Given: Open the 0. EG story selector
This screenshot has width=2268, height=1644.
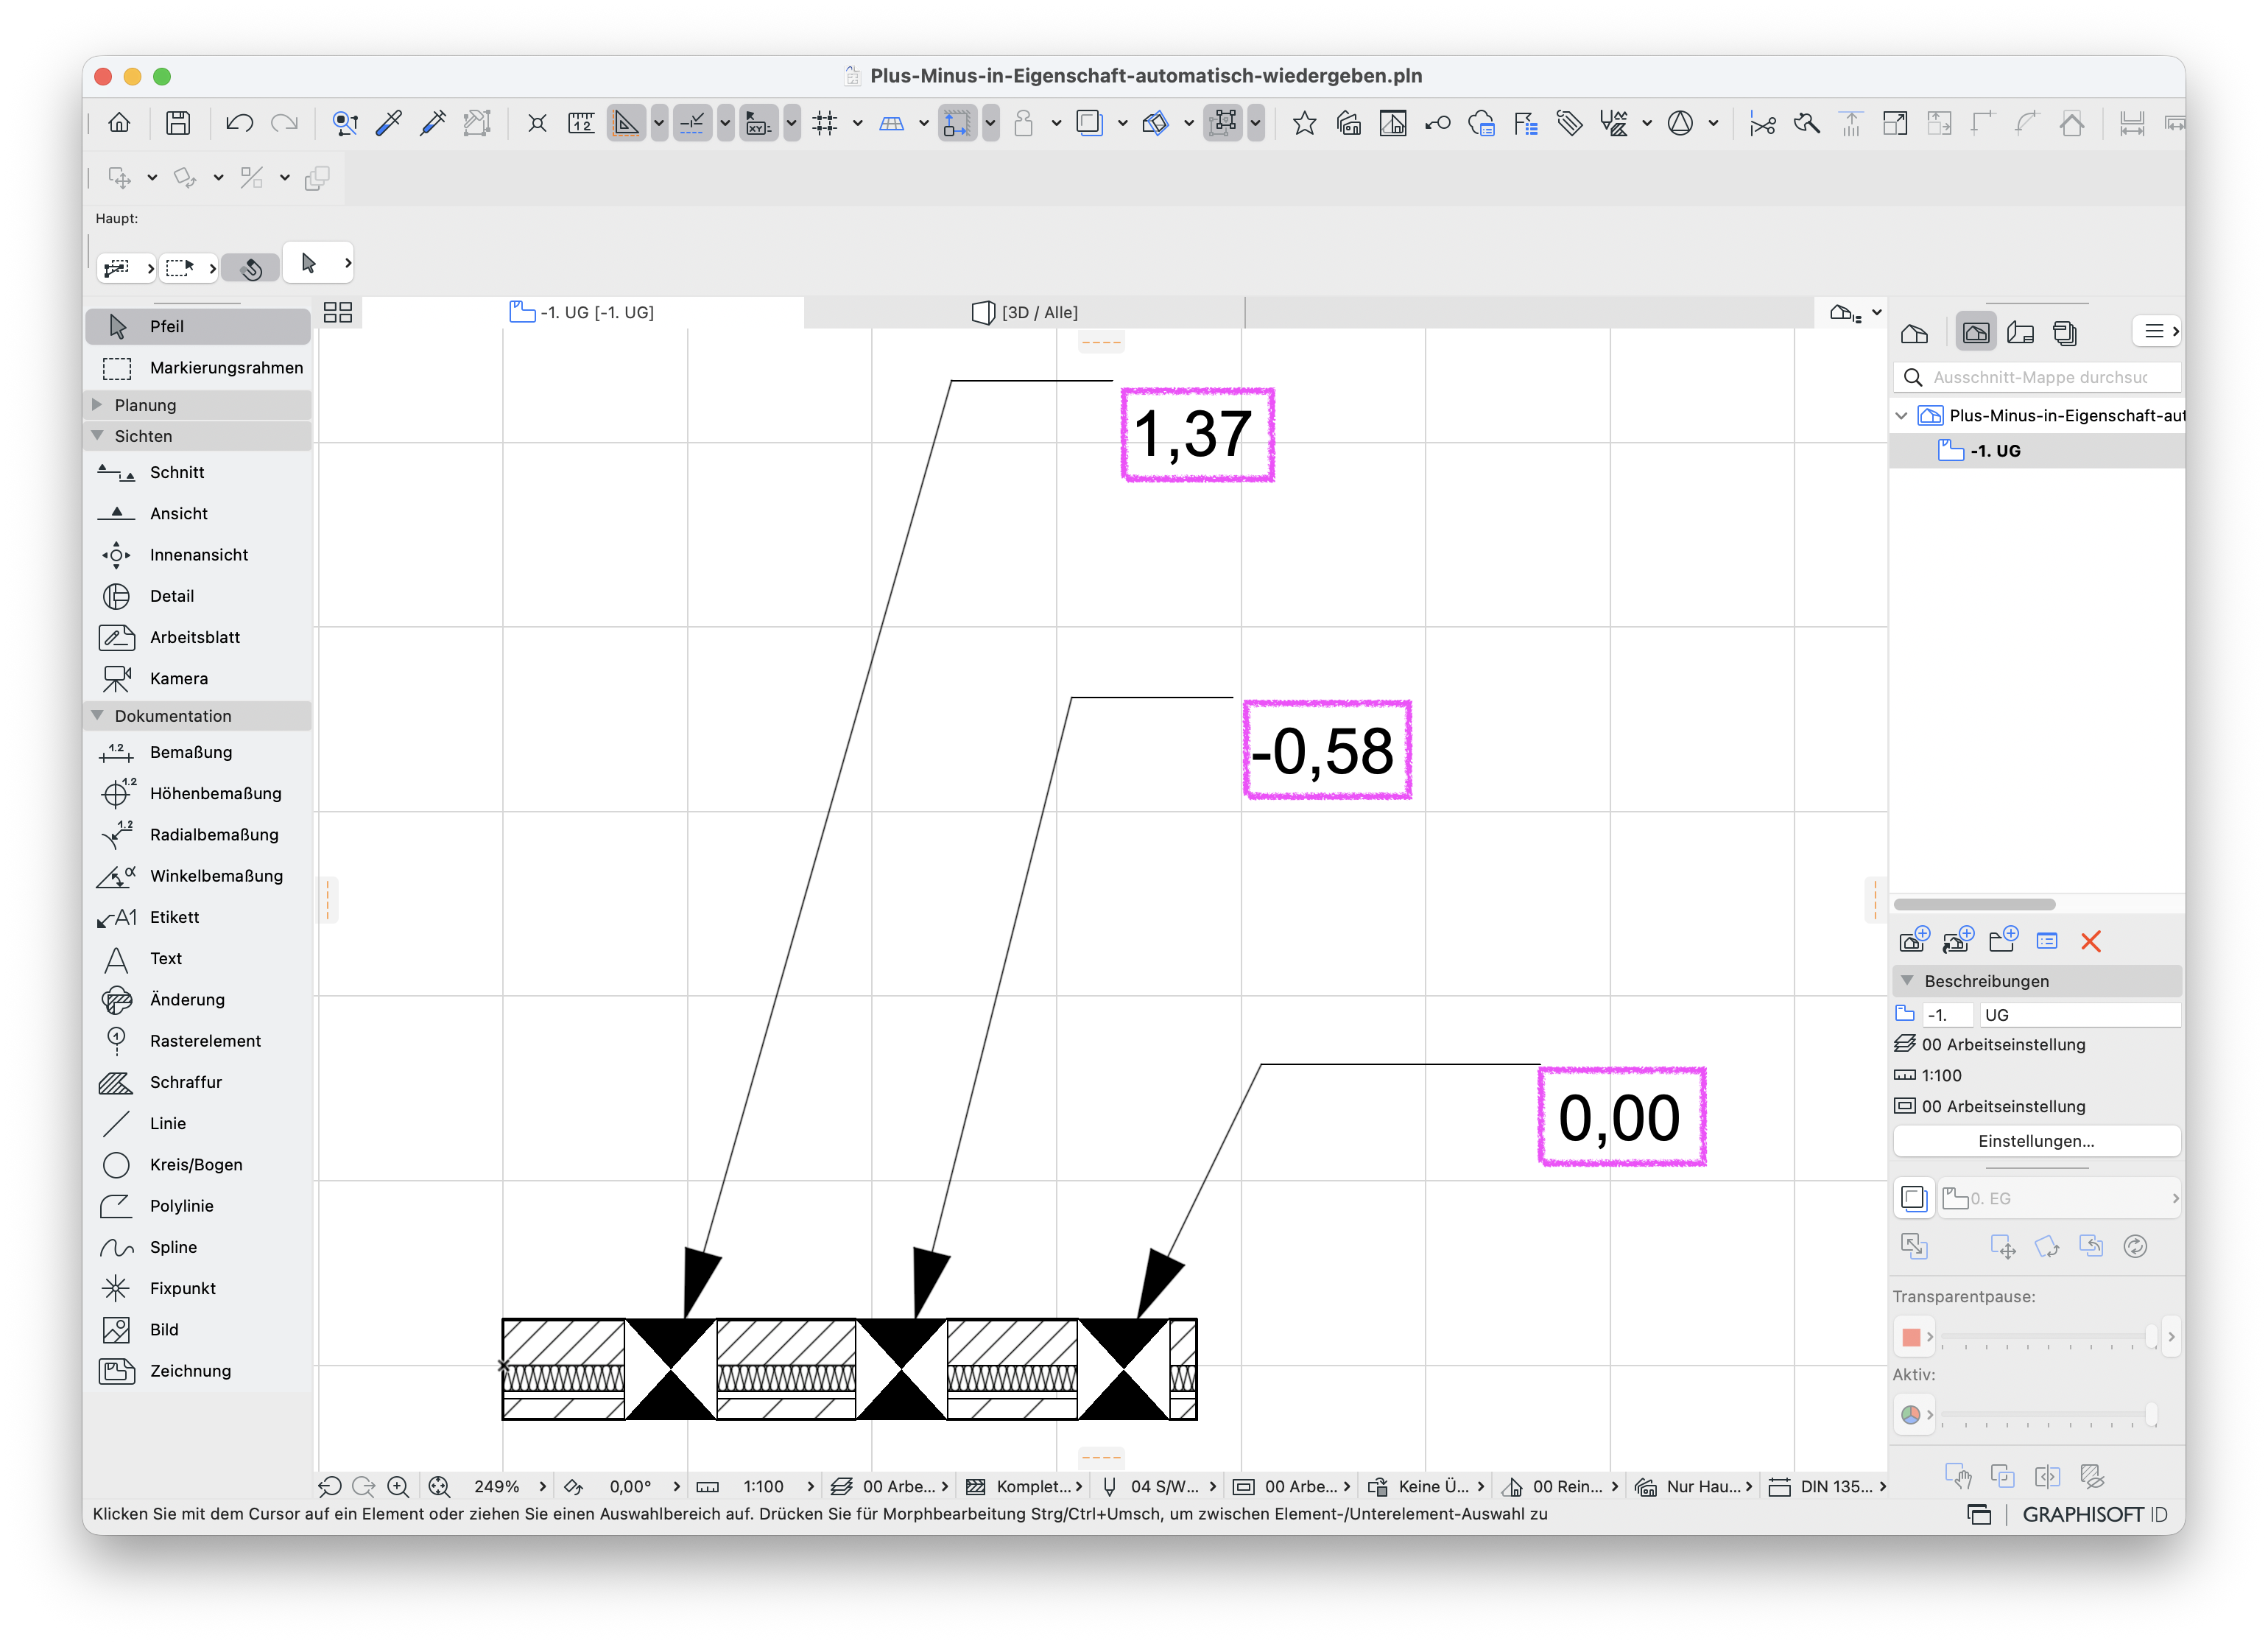Looking at the screenshot, I should pyautogui.click(x=2060, y=1198).
